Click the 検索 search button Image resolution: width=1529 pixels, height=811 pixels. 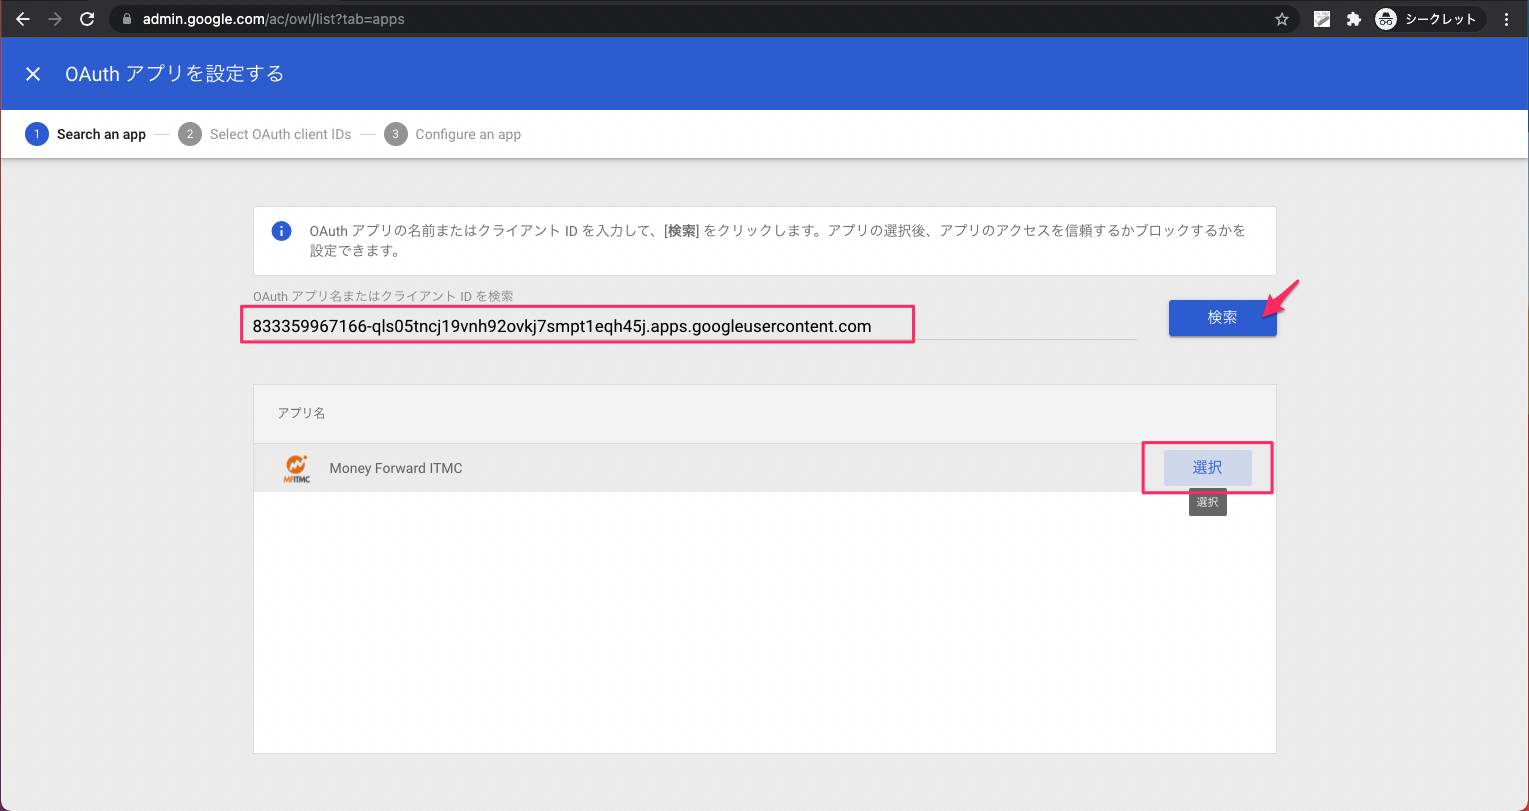1222,318
